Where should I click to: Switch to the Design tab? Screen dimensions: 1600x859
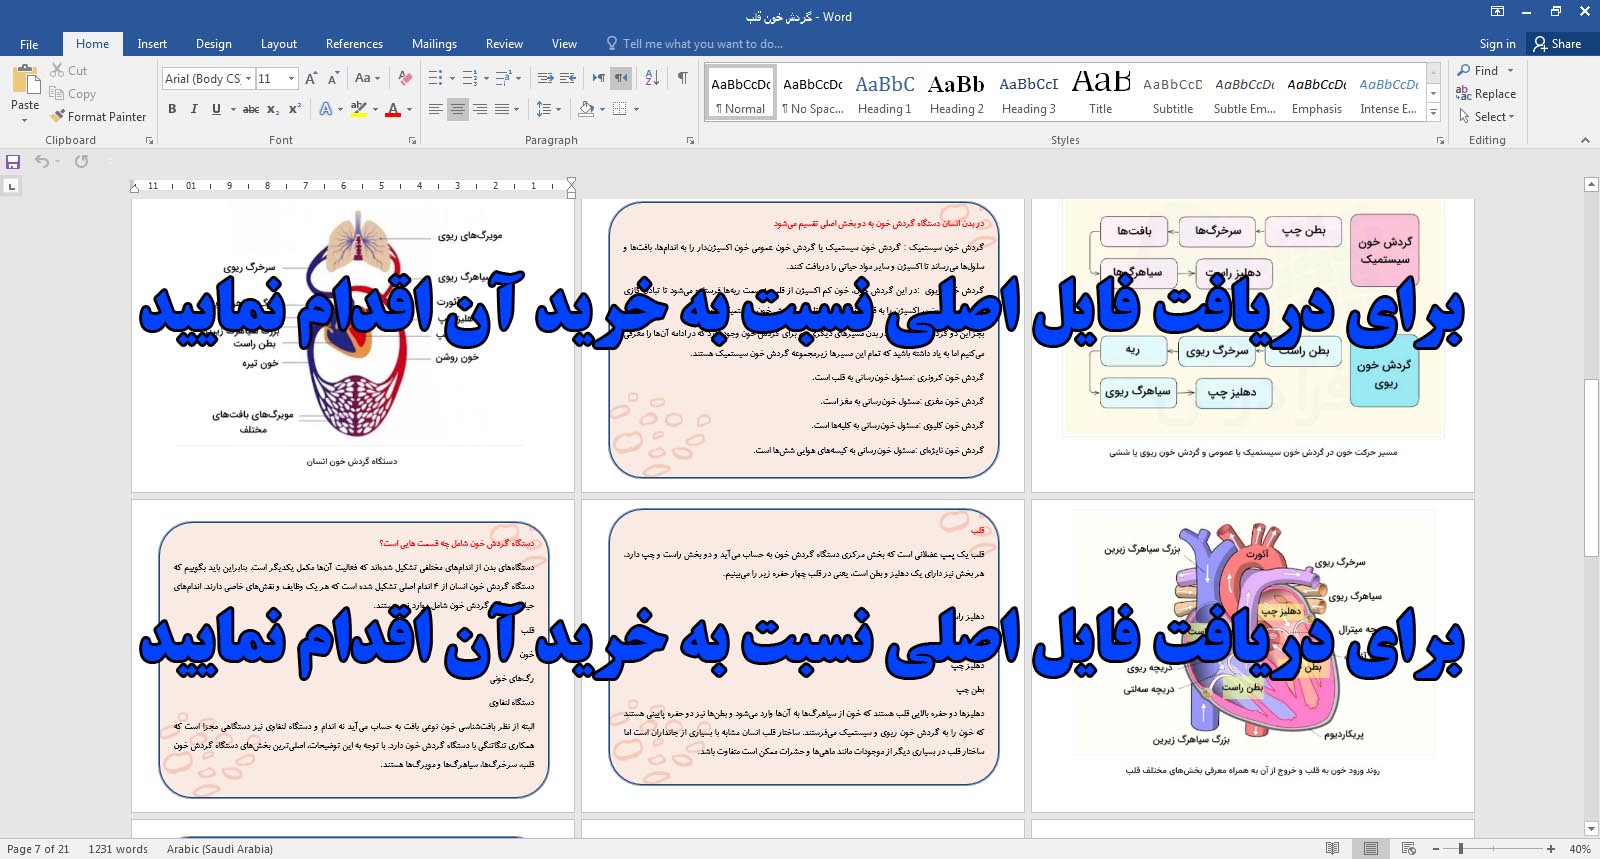click(213, 44)
